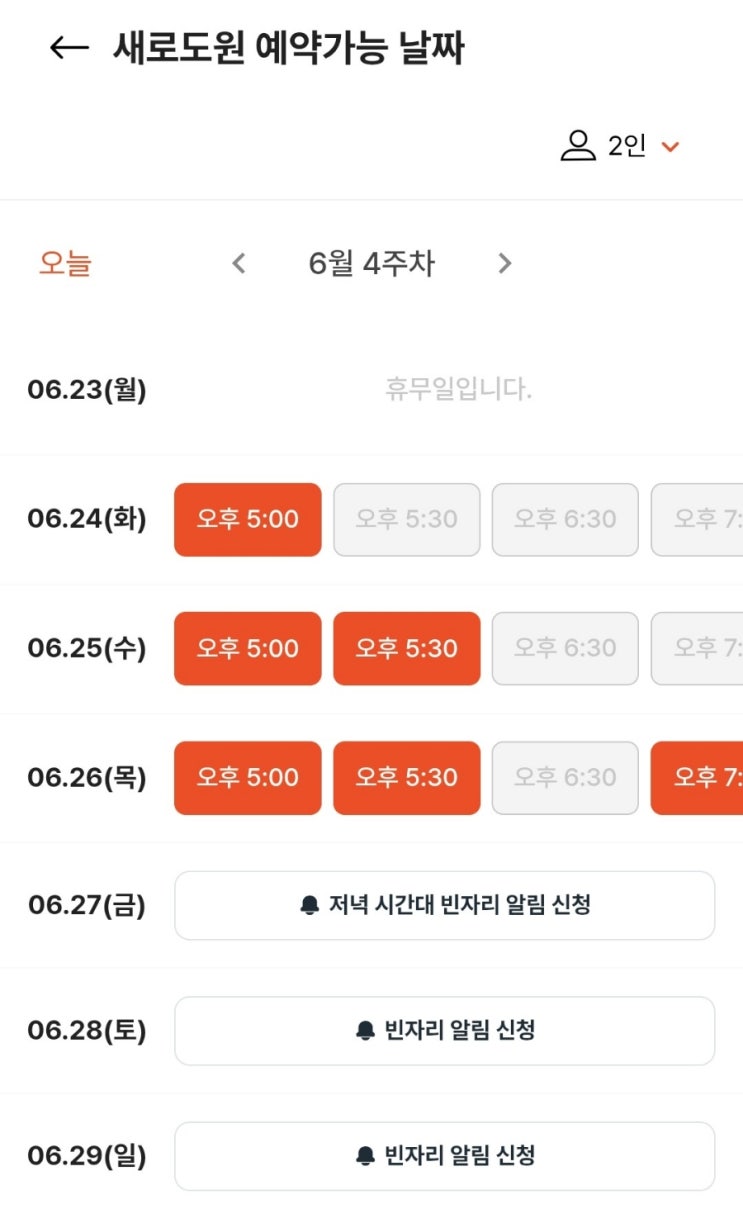This screenshot has width=743, height=1209.
Task: Tap greyed-out 오후 5:30 slot on 06.24(화)
Action: coord(407,520)
